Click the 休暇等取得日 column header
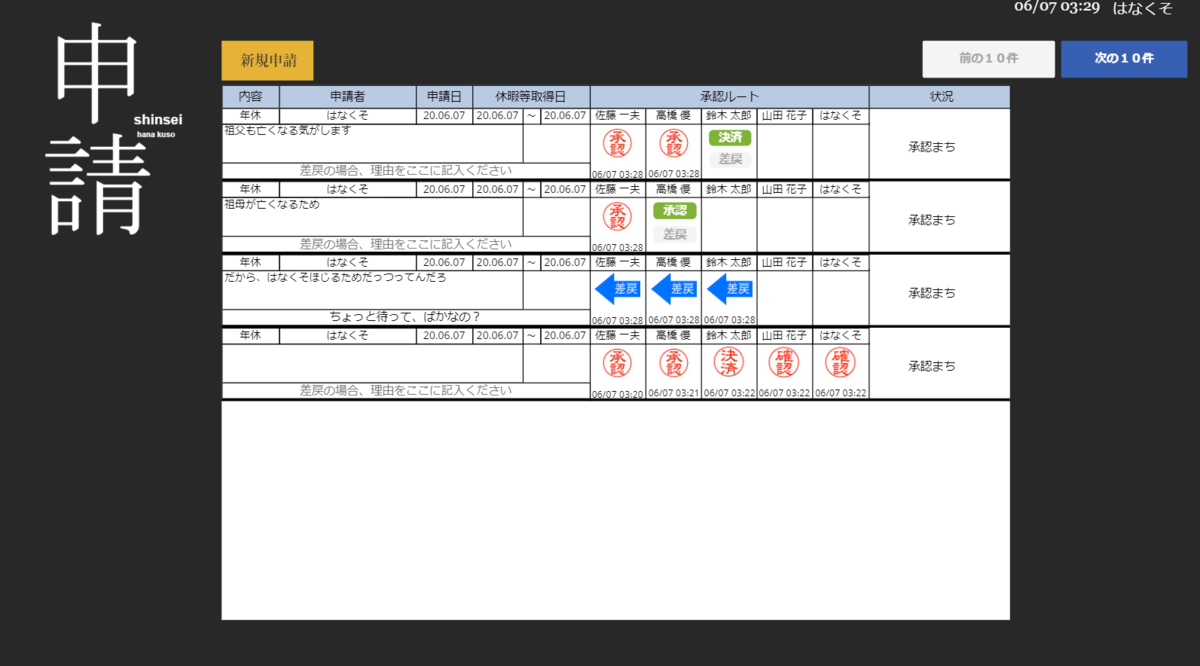 (x=532, y=97)
